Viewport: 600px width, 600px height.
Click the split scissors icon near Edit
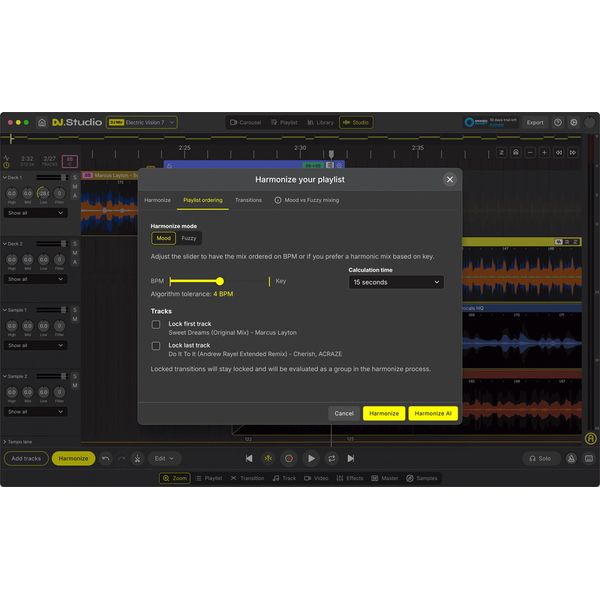click(x=137, y=458)
